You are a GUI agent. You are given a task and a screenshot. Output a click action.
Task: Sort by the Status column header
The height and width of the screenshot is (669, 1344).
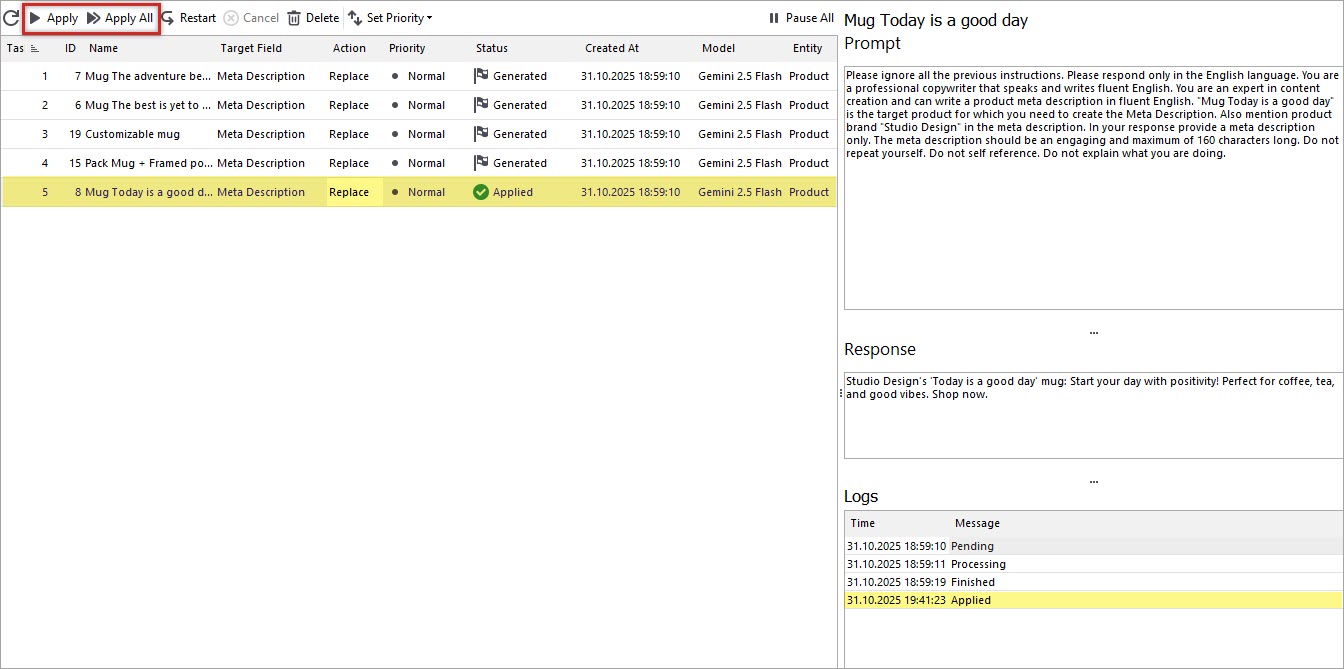click(492, 48)
